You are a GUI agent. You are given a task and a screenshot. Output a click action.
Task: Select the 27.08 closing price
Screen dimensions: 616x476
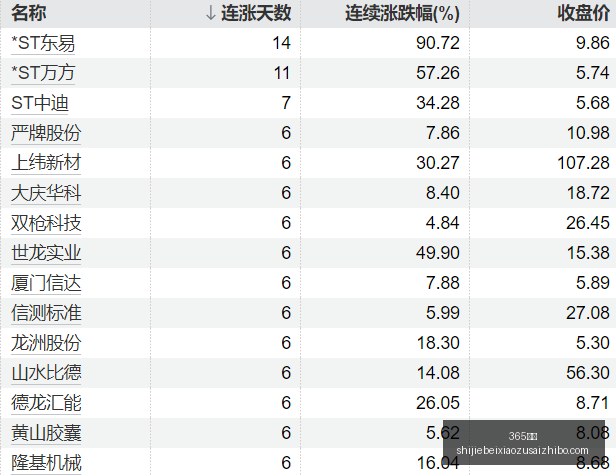[x=588, y=313]
